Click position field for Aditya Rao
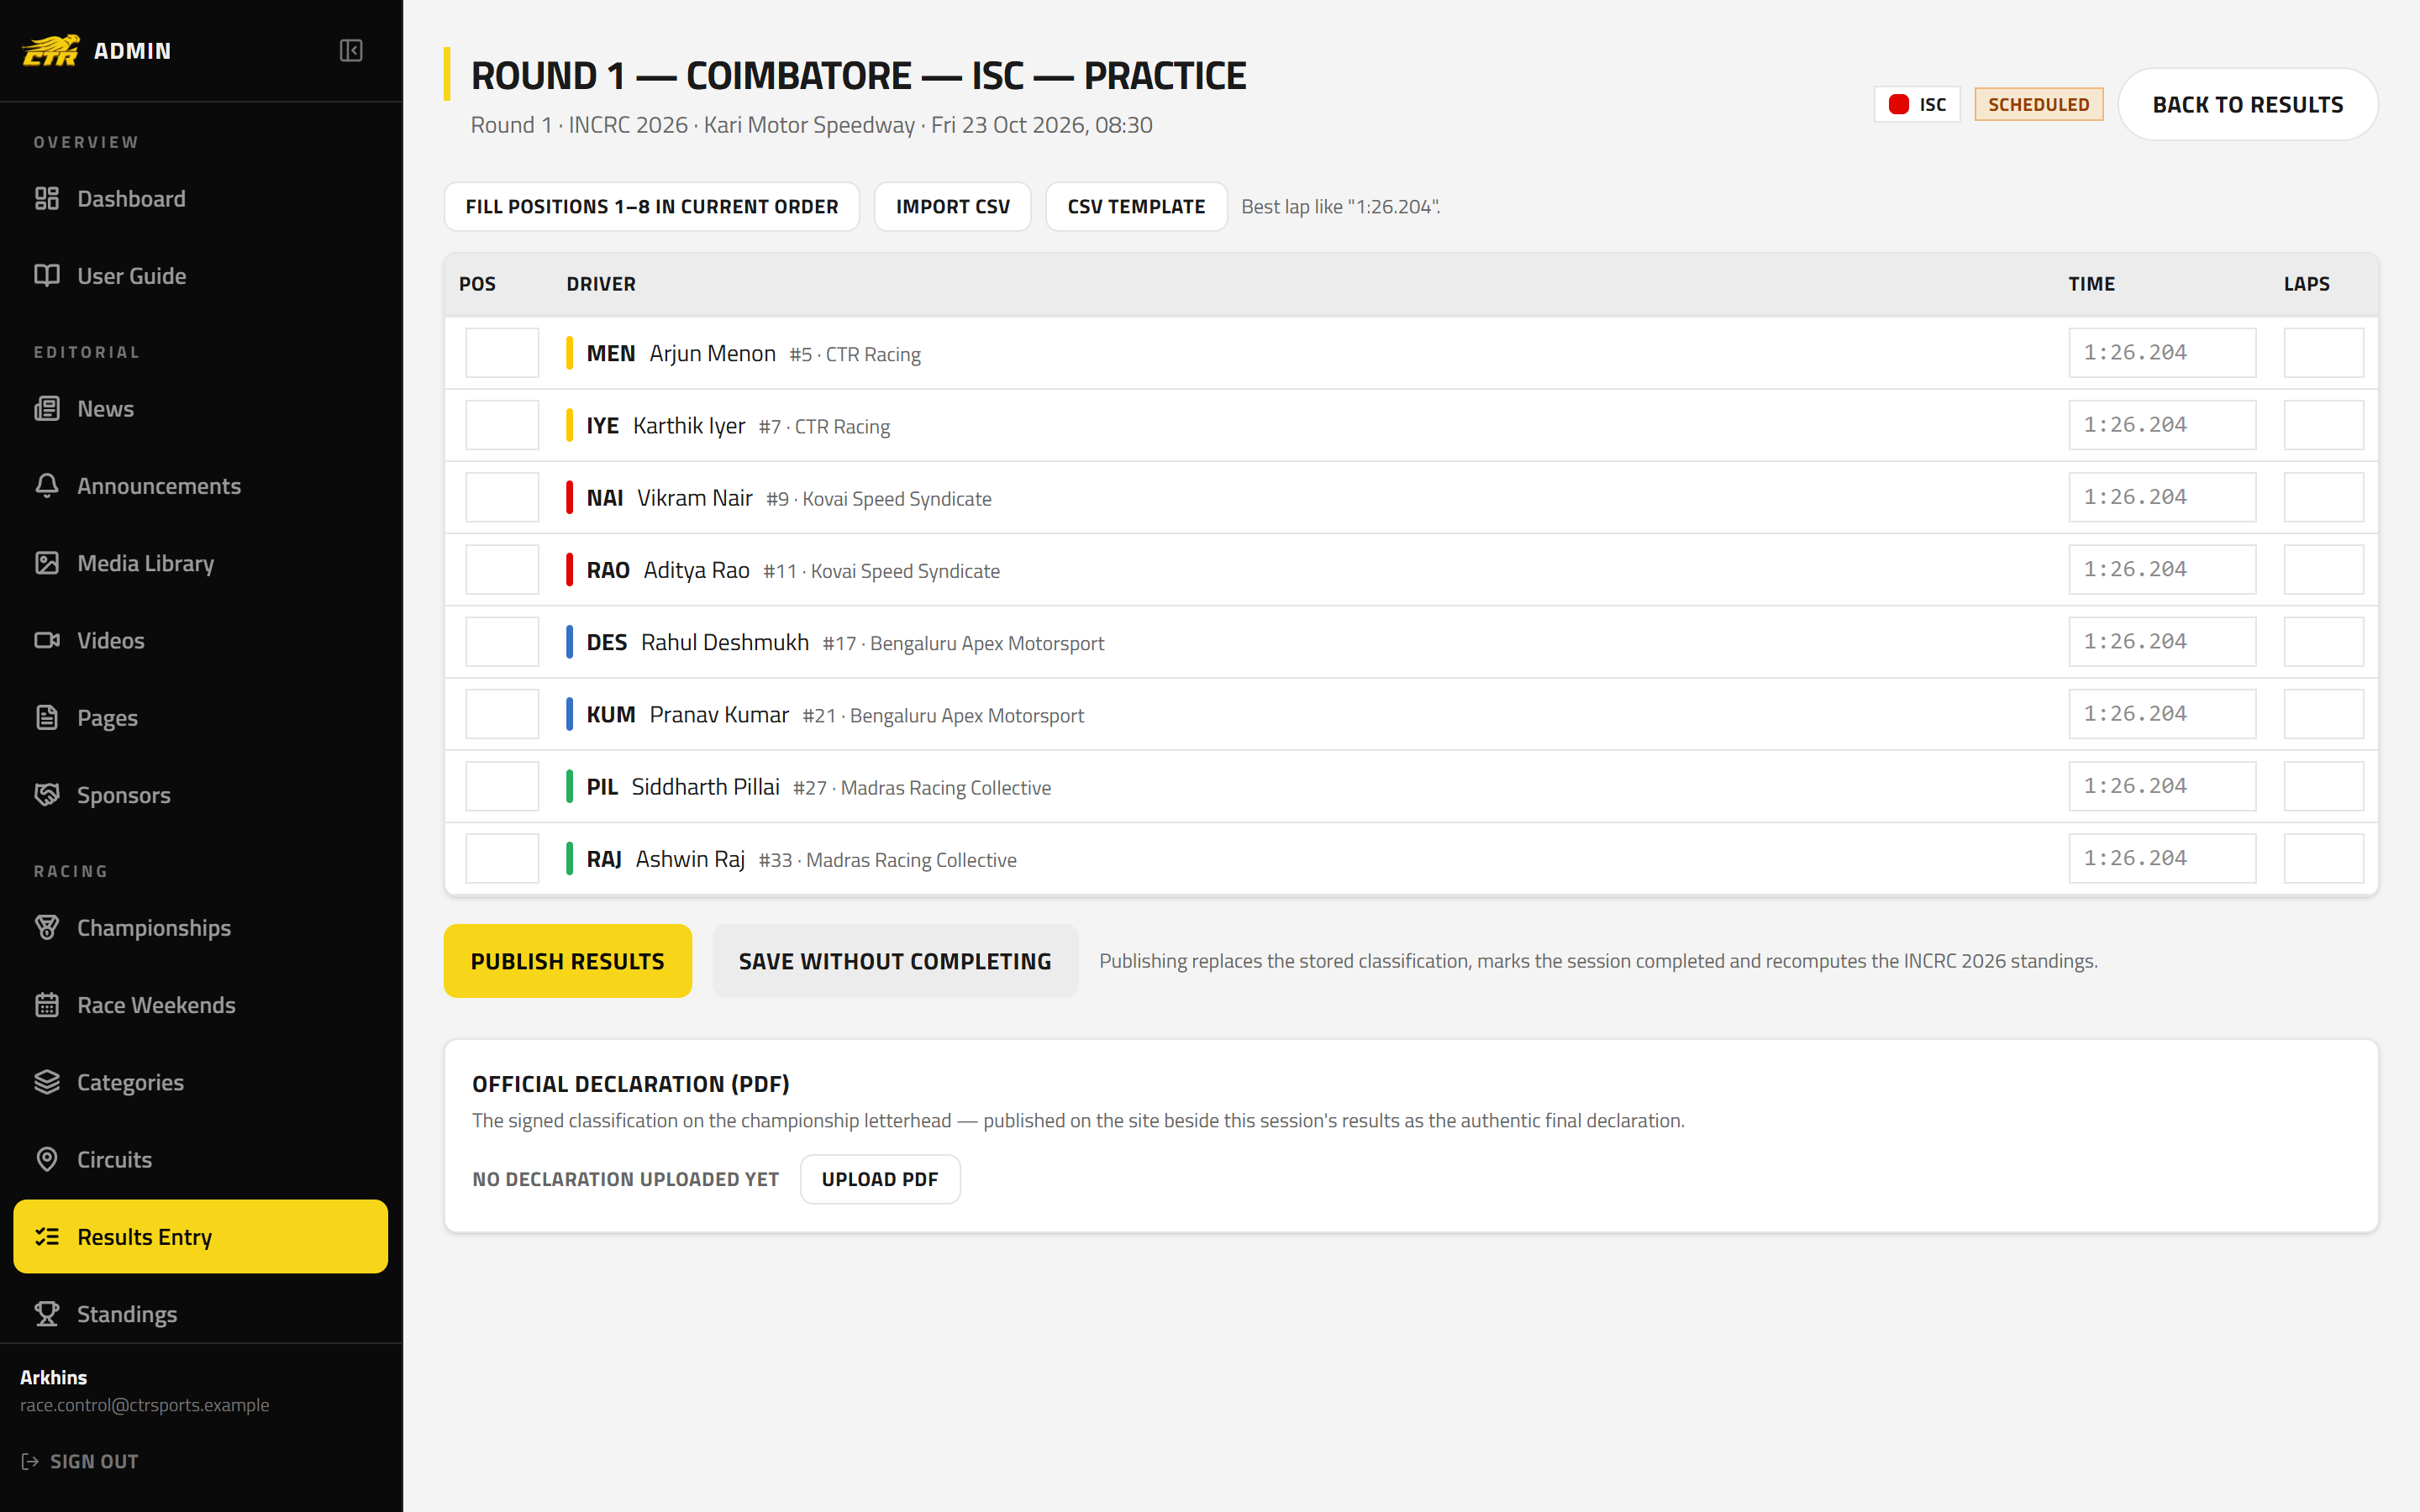The image size is (2420, 1512). tap(502, 569)
